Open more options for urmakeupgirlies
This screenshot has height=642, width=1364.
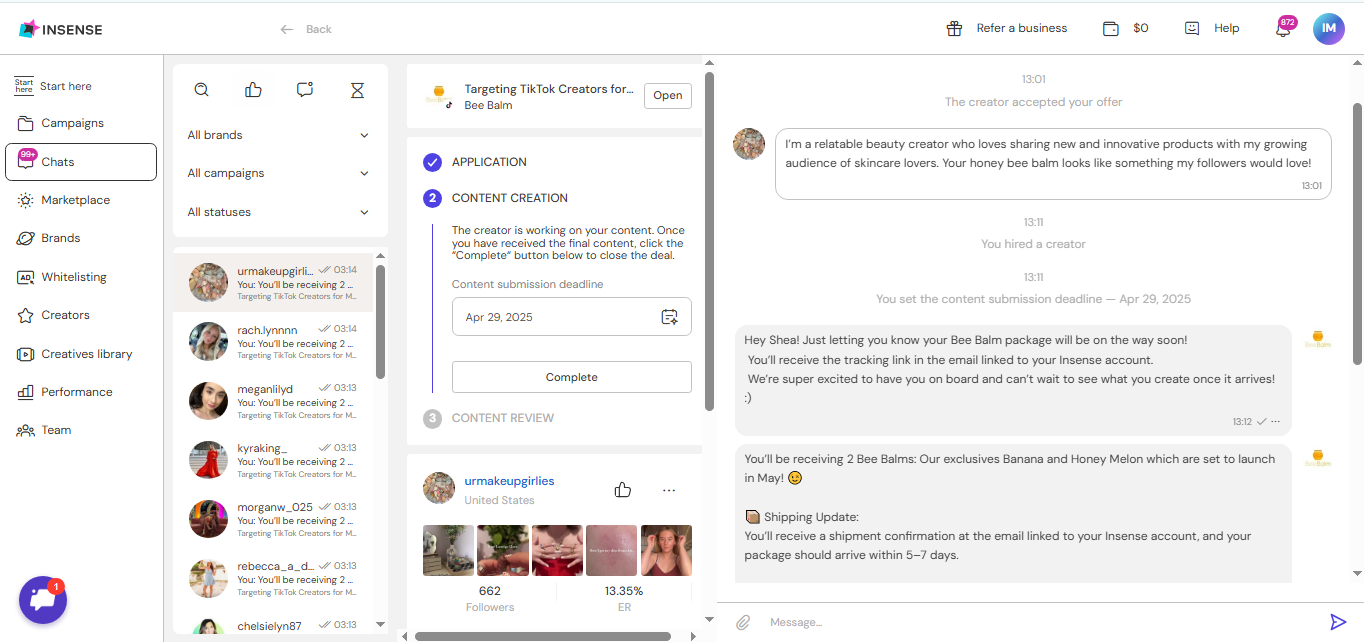(669, 490)
